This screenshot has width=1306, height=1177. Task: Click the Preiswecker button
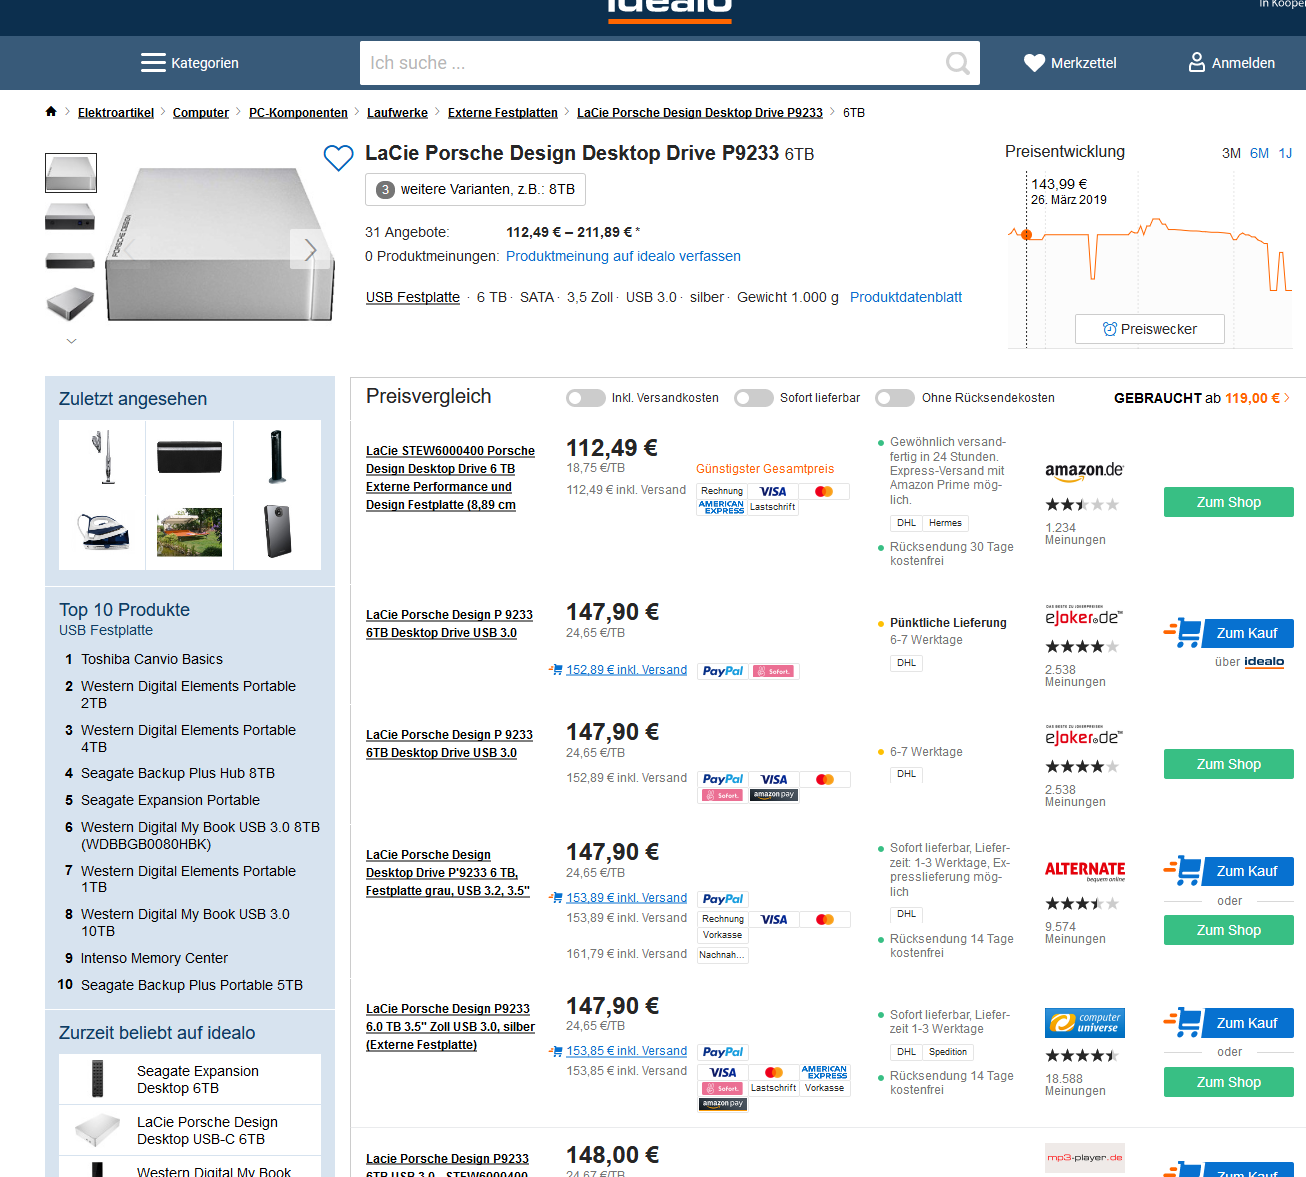coord(1149,329)
